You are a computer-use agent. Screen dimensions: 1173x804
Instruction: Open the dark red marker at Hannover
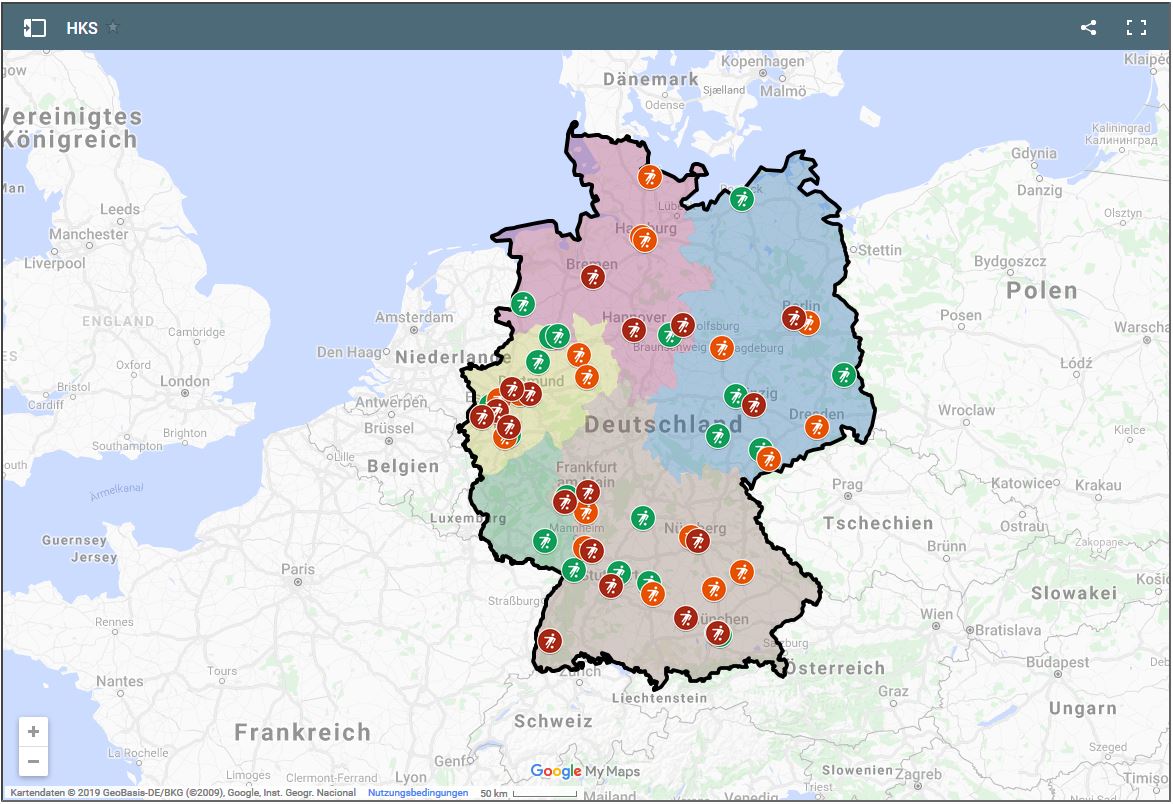[x=634, y=329]
